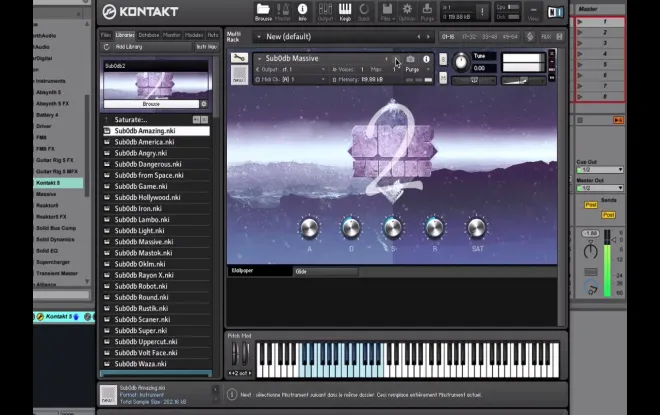This screenshot has width=660, height=415.
Task: Click the A attack knob
Action: [x=309, y=228]
